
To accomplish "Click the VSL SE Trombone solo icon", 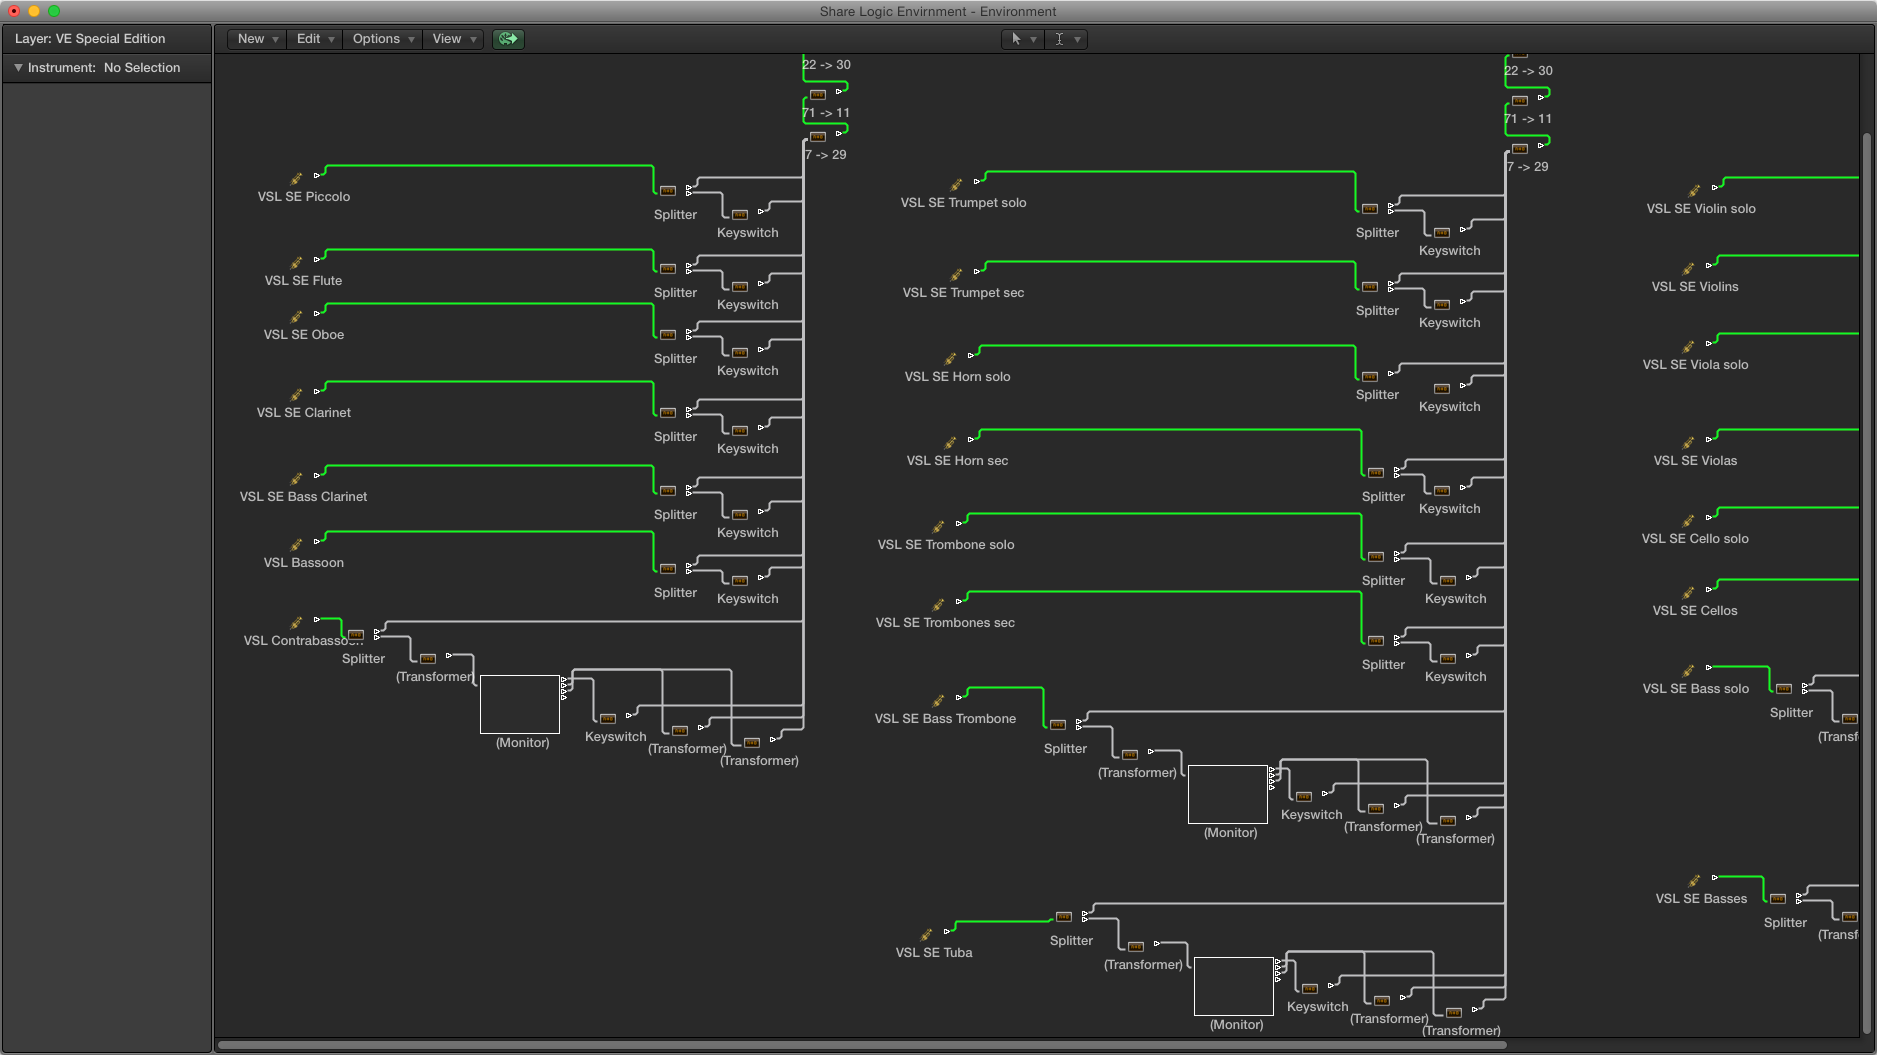I will coord(938,528).
